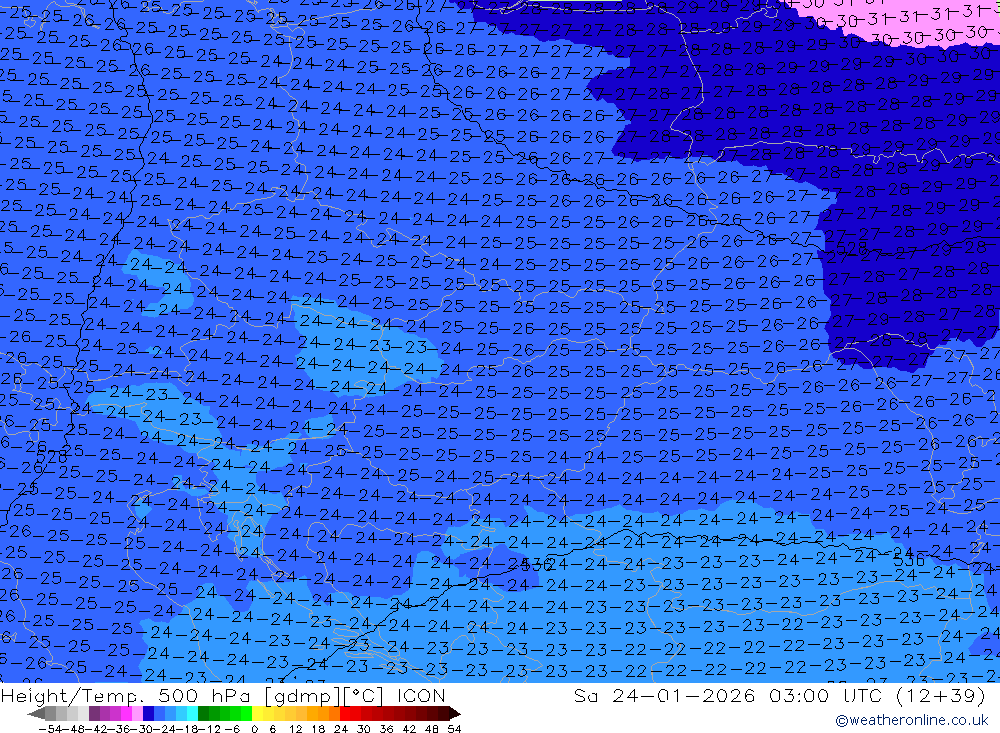Click the gray left arrow of the legend

coord(36,713)
